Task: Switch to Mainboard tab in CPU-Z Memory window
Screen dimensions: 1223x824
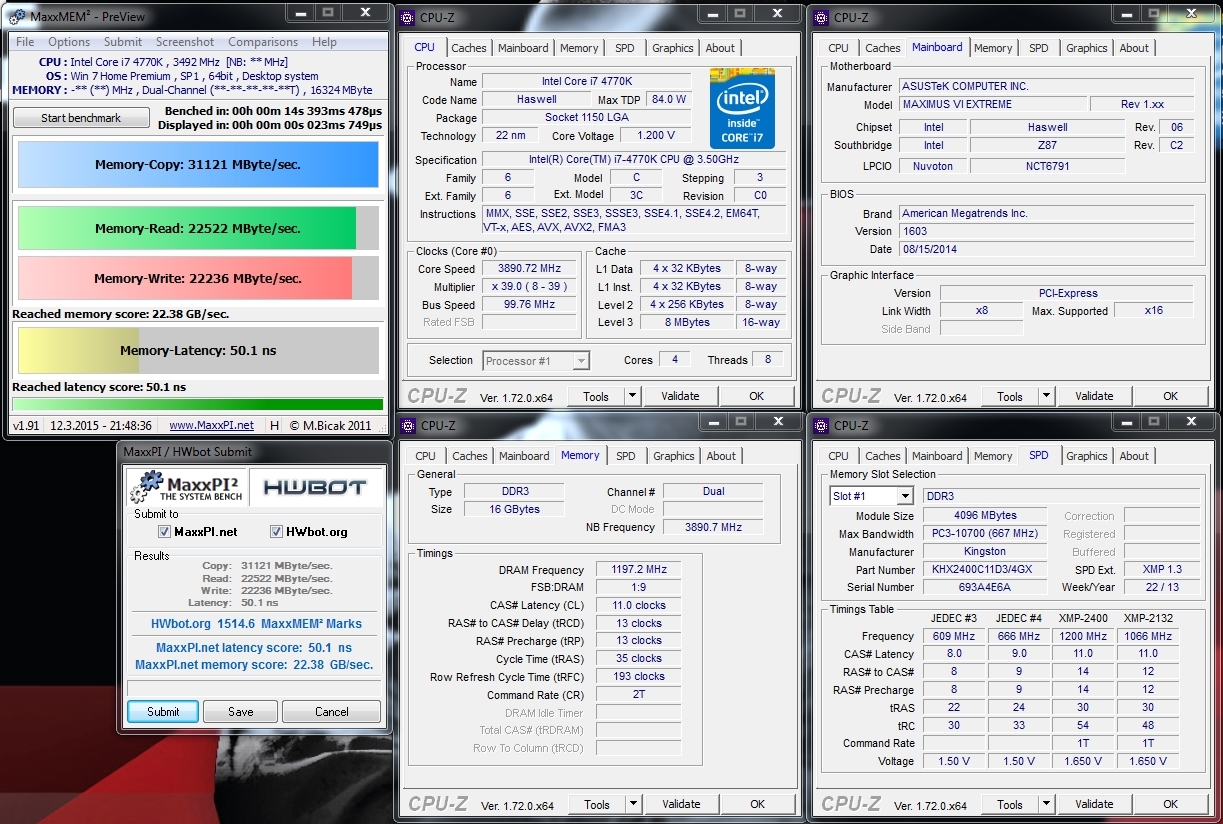Action: (x=524, y=456)
